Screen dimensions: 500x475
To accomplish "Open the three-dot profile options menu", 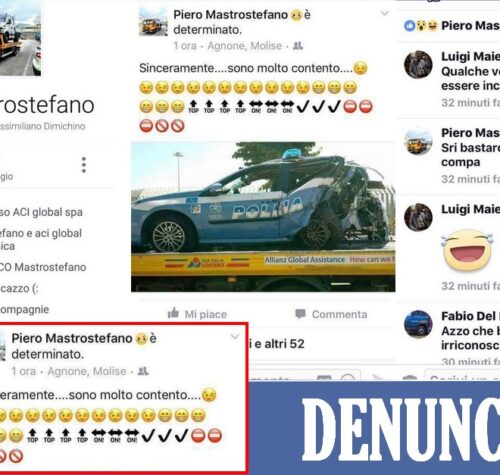I will 84,165.
